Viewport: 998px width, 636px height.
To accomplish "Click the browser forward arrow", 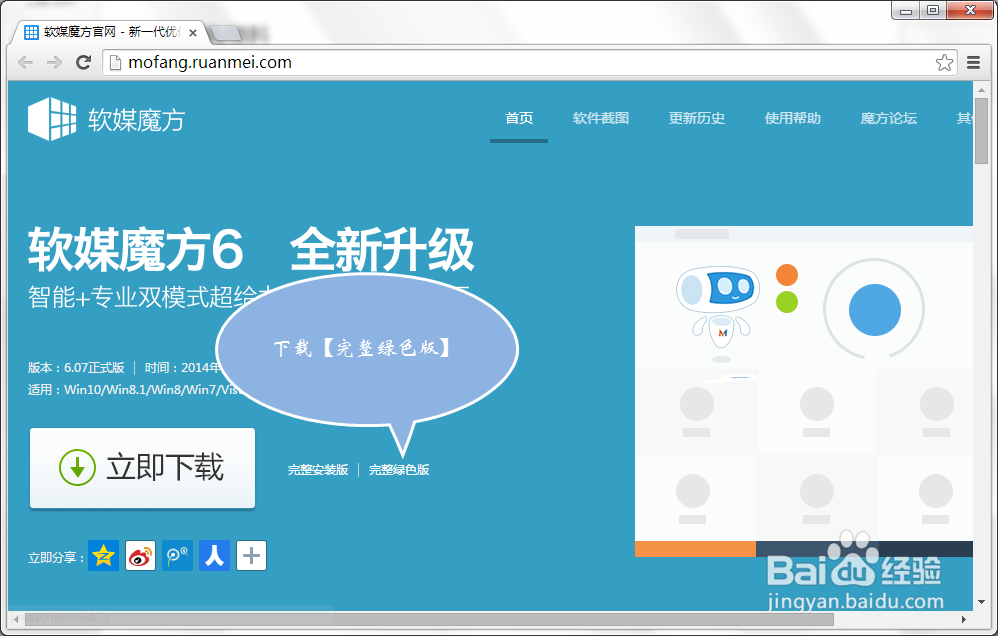I will [x=54, y=62].
